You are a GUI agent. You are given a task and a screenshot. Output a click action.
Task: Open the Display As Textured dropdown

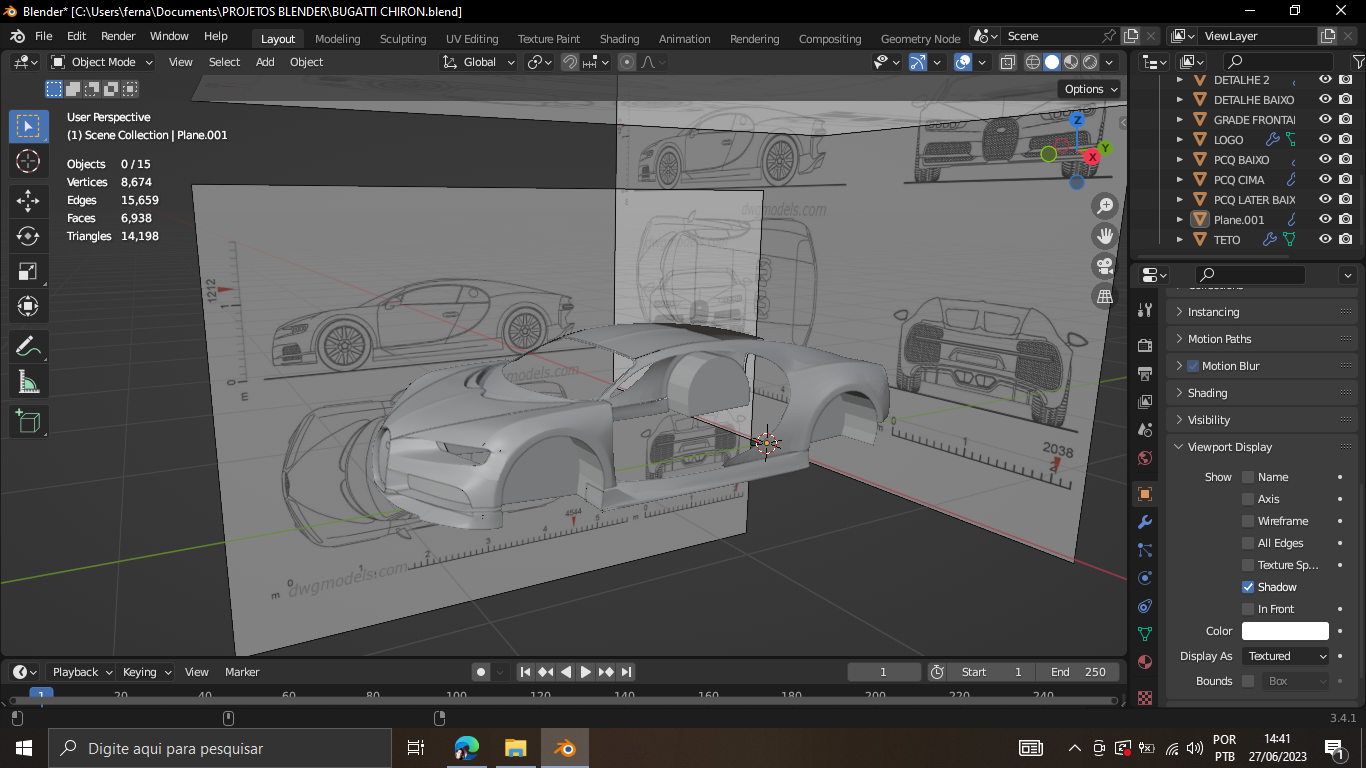[x=1287, y=656]
